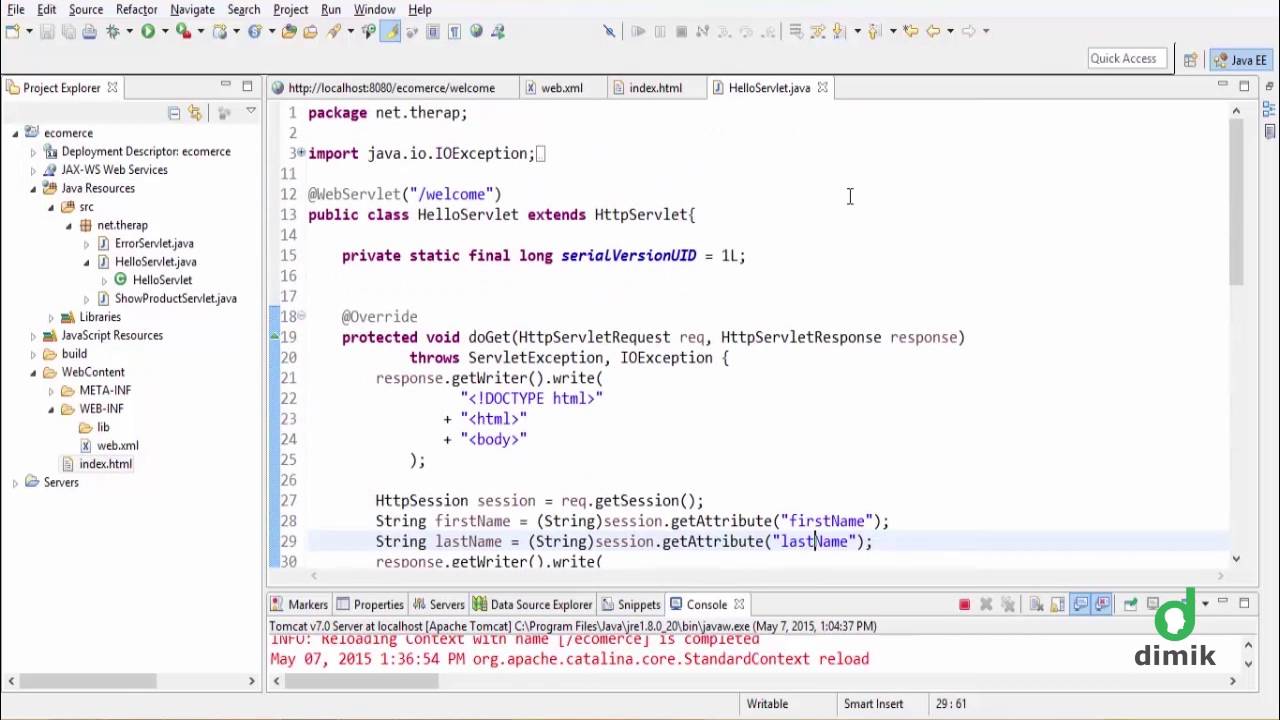Viewport: 1280px width, 720px height.
Task: Open the Window menu
Action: (x=374, y=9)
